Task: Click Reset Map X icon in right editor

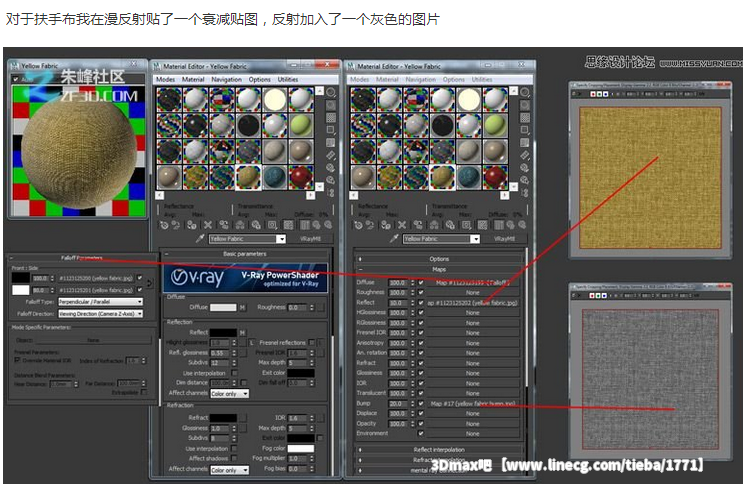Action: pos(402,225)
